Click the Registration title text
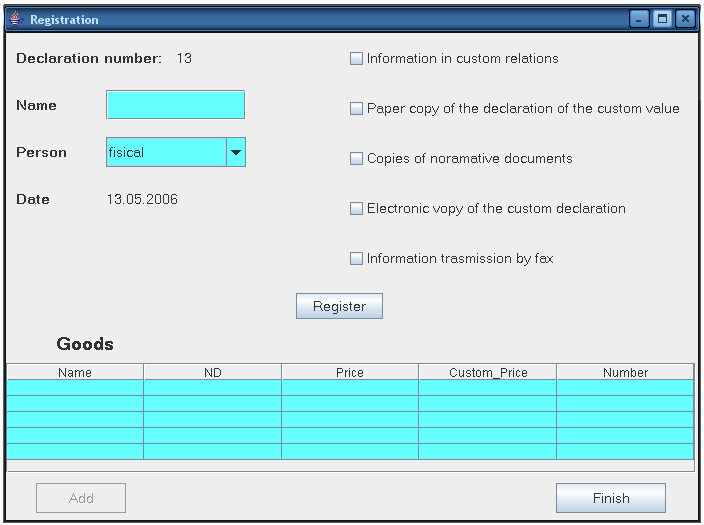Viewport: 704px width, 525px height. pos(64,20)
